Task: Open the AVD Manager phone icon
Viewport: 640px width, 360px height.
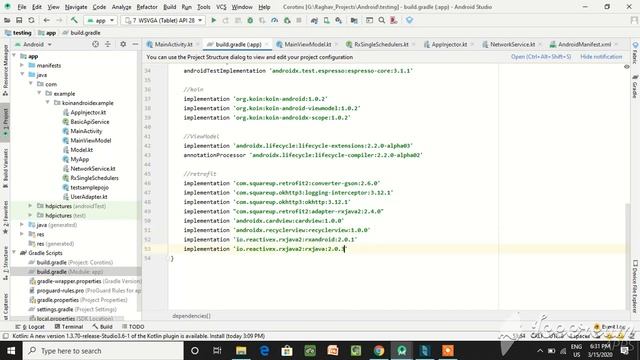Action: click(327, 20)
